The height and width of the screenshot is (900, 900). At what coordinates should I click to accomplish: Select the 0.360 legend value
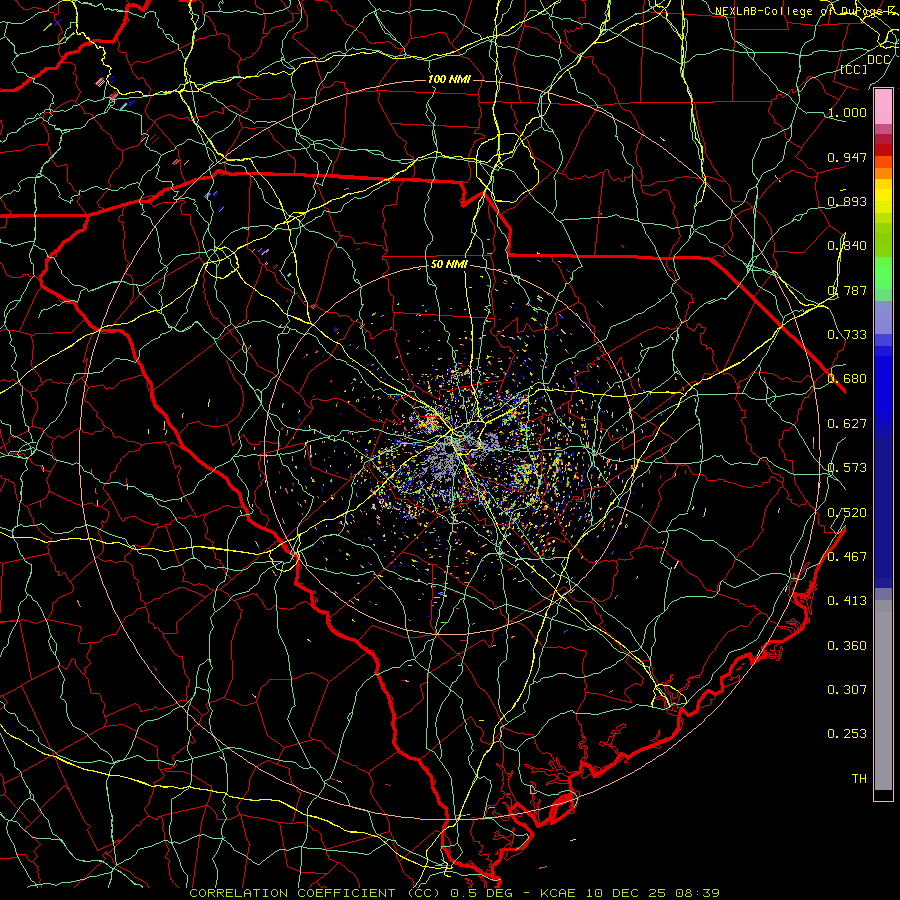[847, 645]
